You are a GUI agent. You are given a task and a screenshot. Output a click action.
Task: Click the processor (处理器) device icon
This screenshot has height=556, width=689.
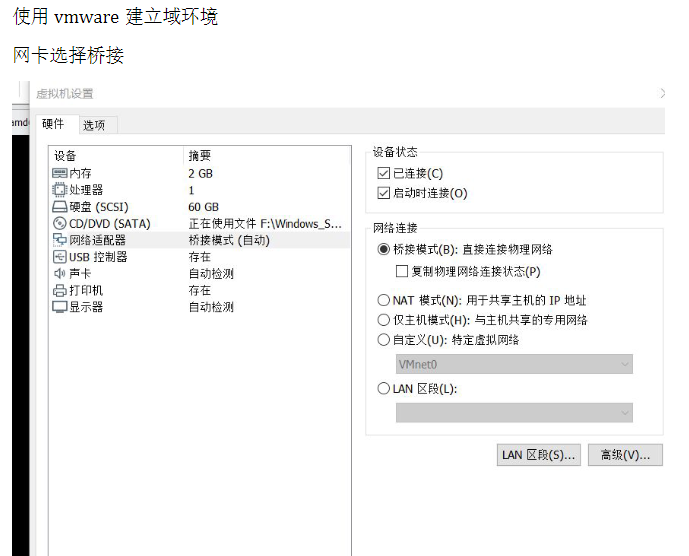tap(60, 190)
